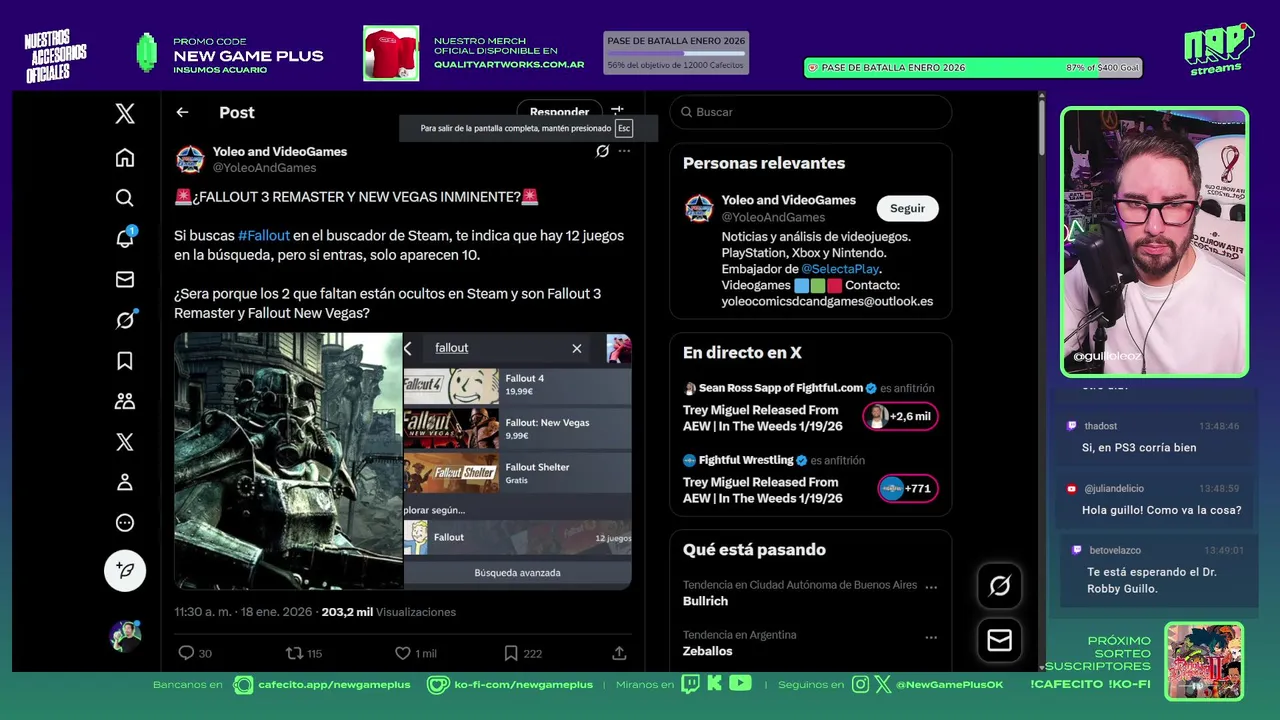Click the NRP streams logo

(1218, 48)
